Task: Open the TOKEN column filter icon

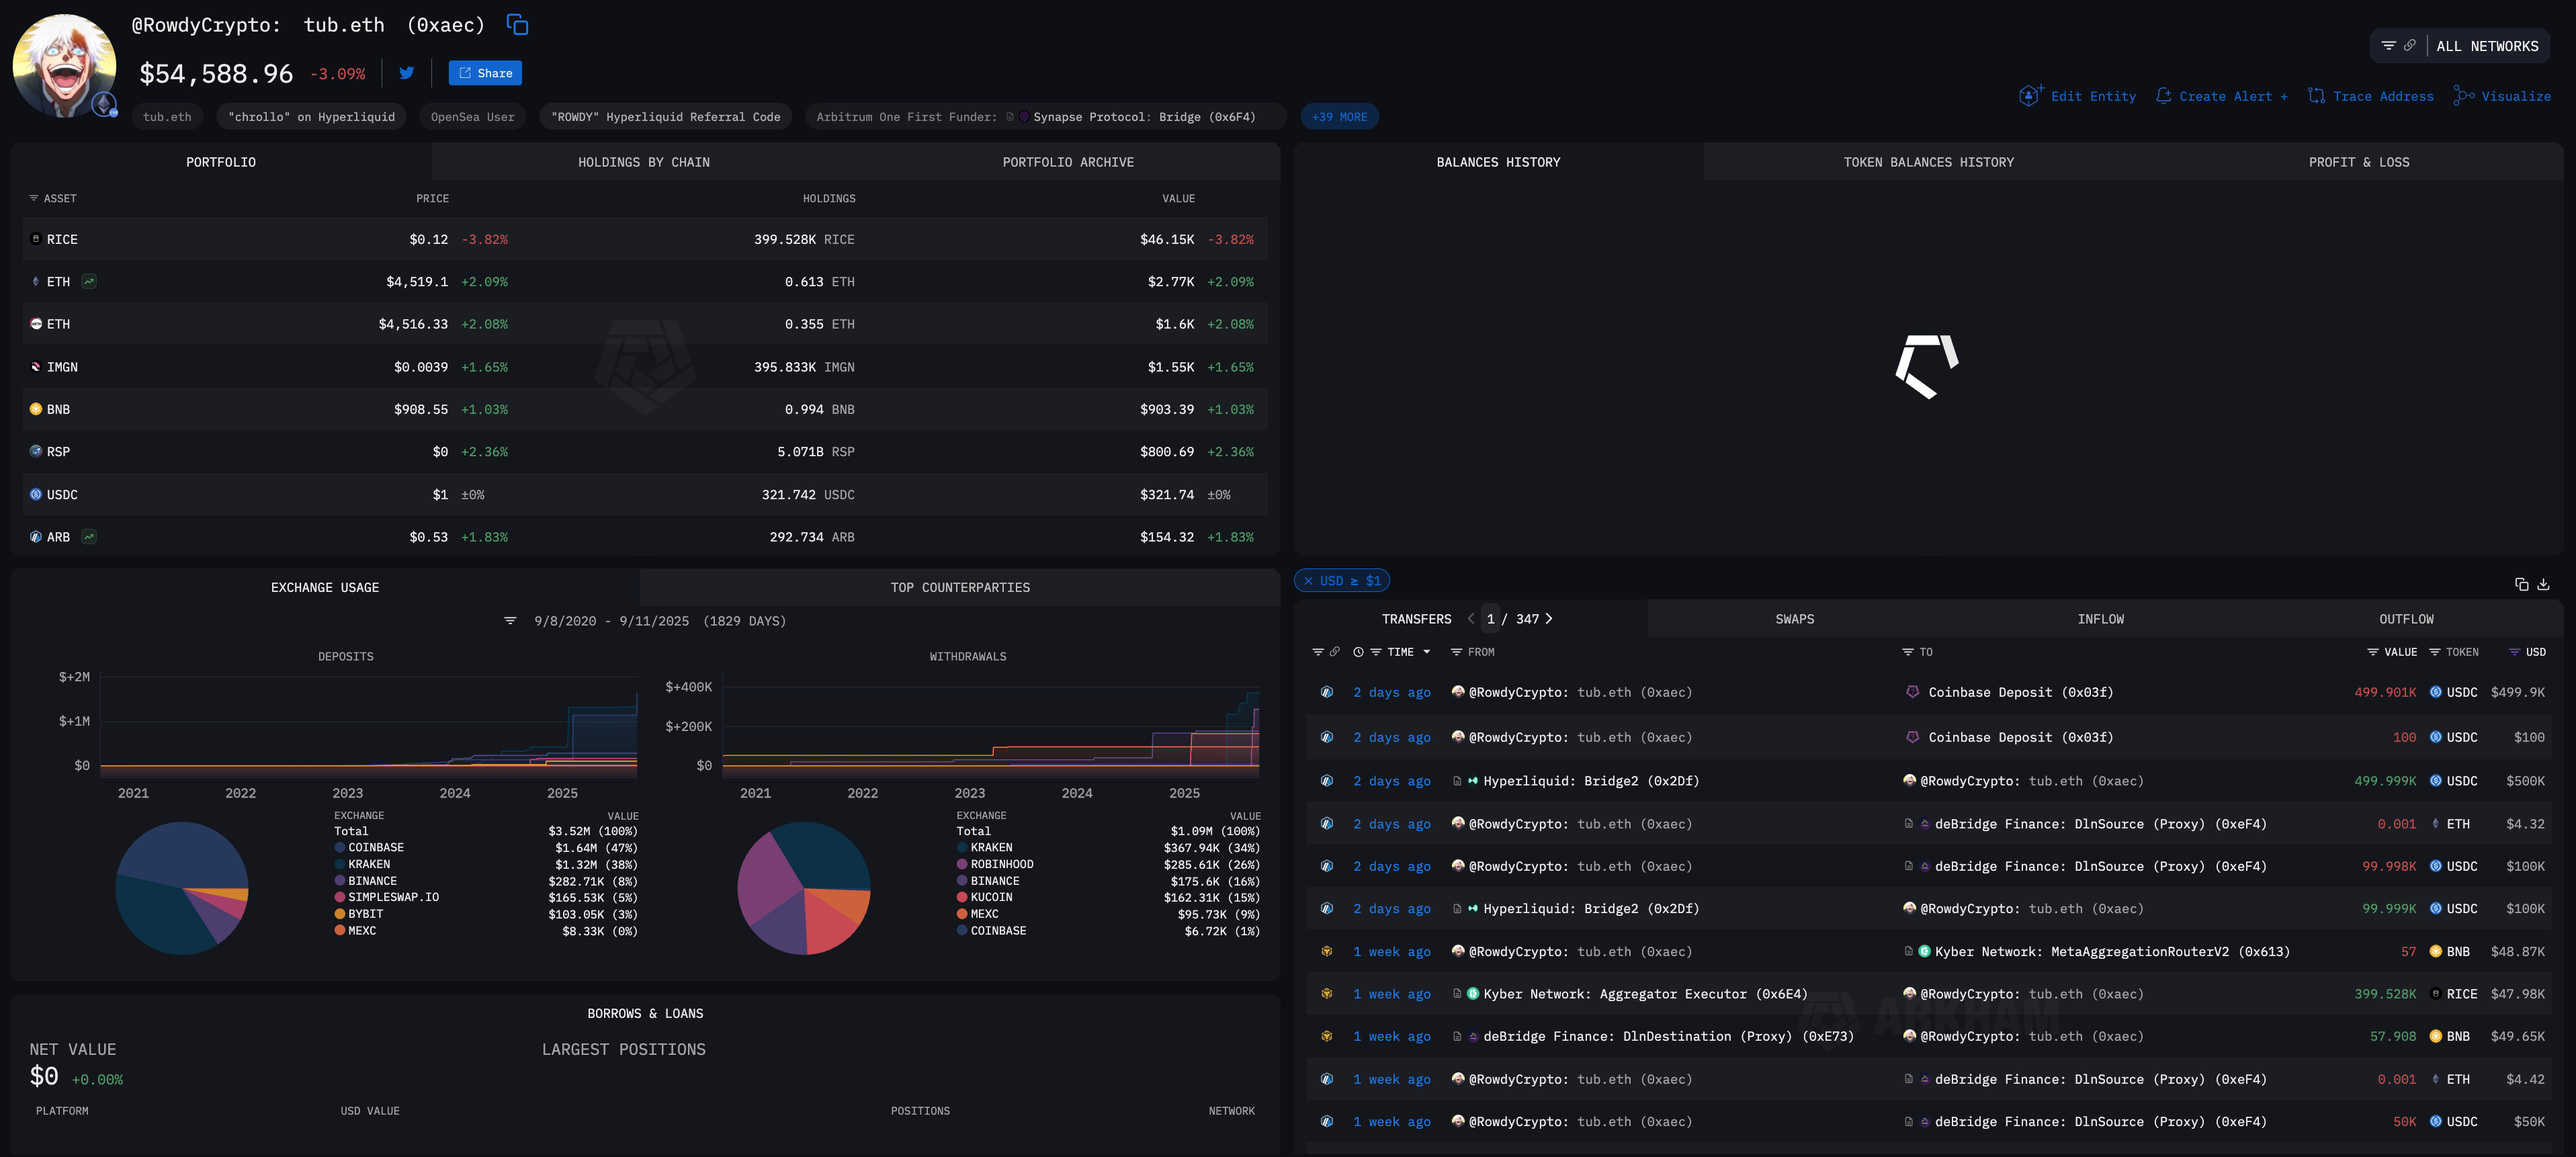Action: (2434, 652)
